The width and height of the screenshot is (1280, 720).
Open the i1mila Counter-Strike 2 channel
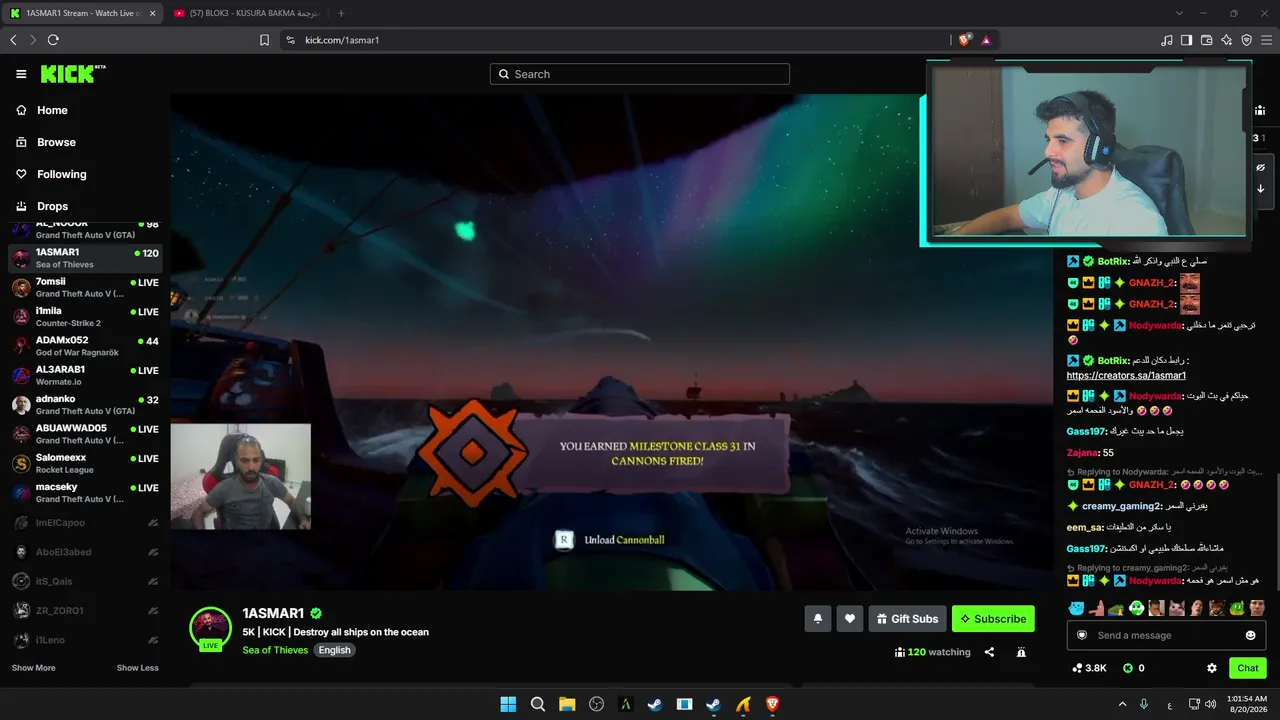(x=85, y=317)
